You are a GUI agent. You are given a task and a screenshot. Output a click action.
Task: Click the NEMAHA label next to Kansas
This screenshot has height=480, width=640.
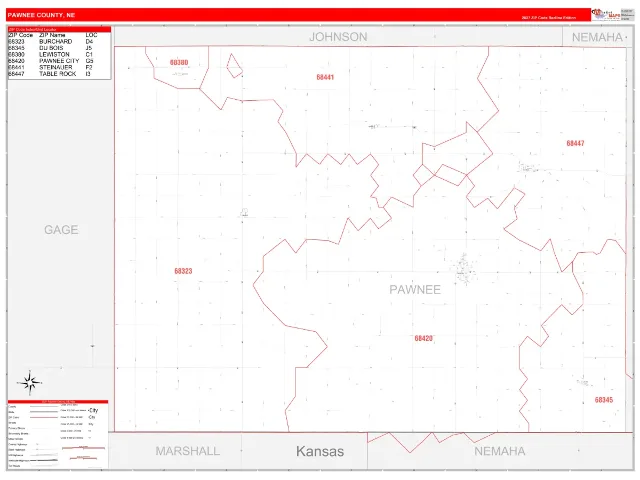pyautogui.click(x=500, y=451)
